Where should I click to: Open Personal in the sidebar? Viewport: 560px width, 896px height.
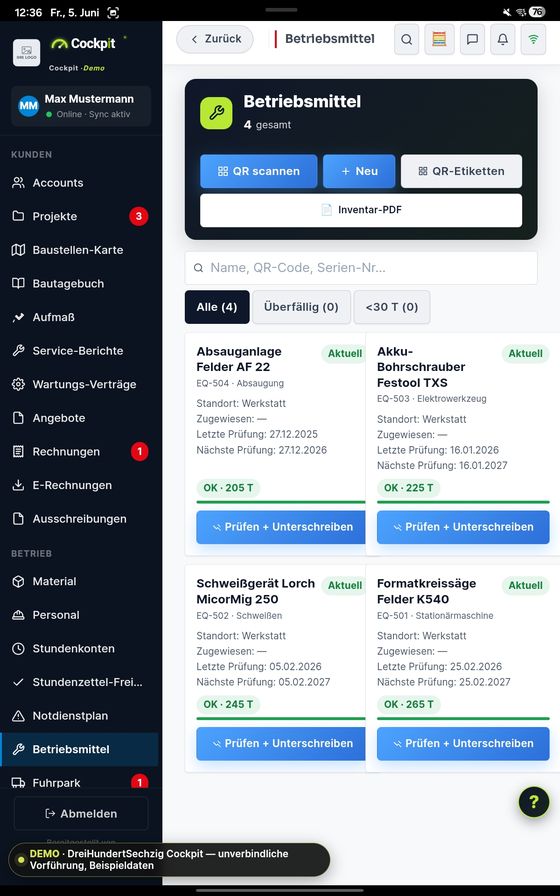coord(79,615)
